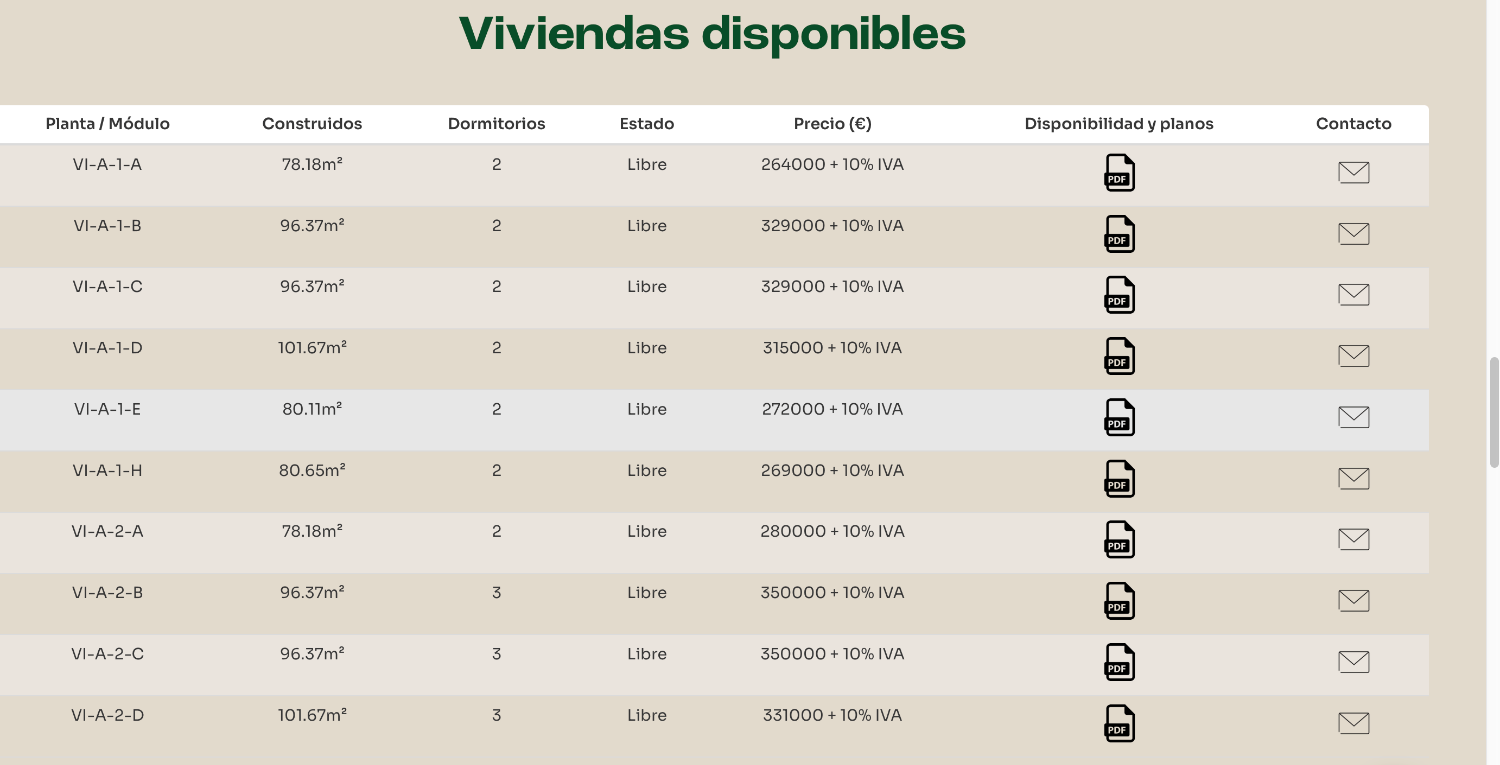Click envelope icon for unit VI-A-2-A
This screenshot has width=1500, height=765.
(x=1353, y=540)
